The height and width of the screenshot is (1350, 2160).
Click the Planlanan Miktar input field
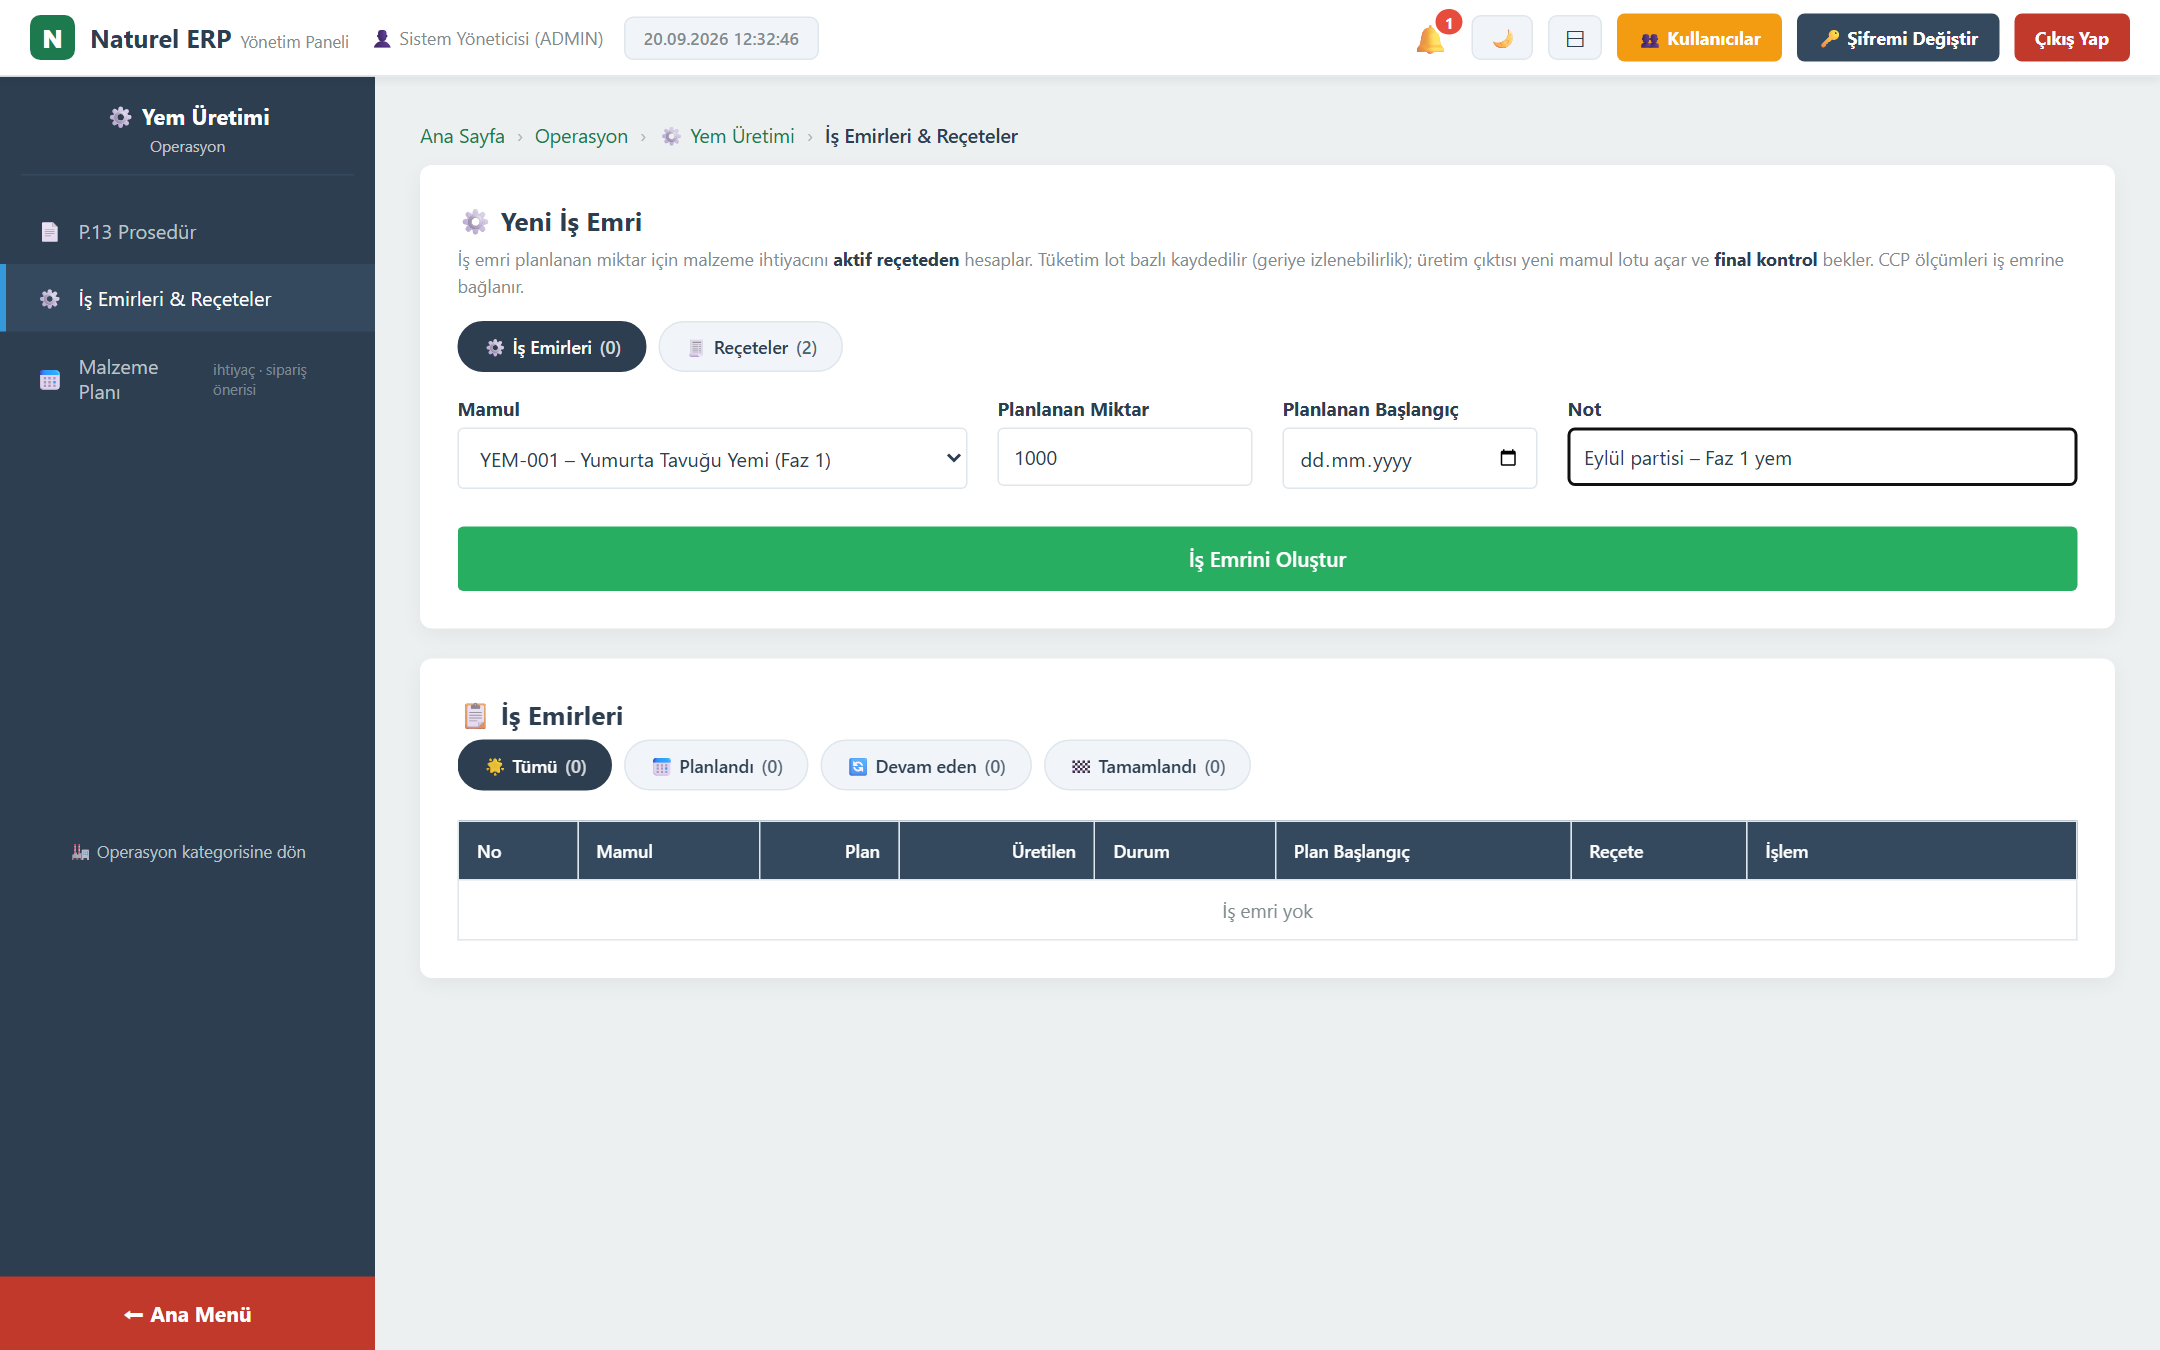click(1124, 458)
